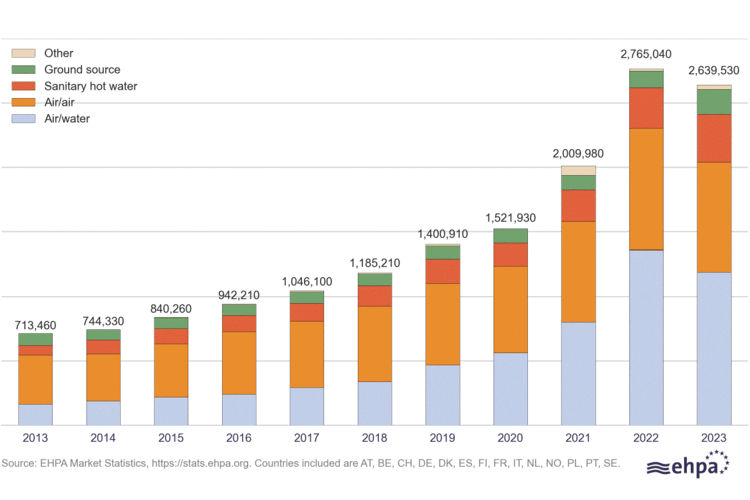Click the 2,639,530 total label

tap(714, 70)
